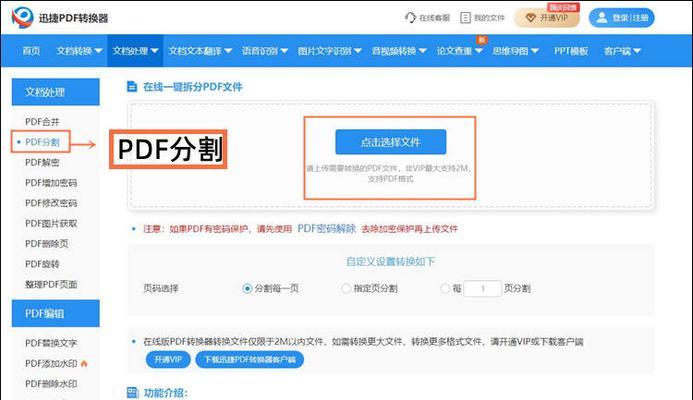Open PDF替换文字 in the sidebar

pyautogui.click(x=51, y=343)
